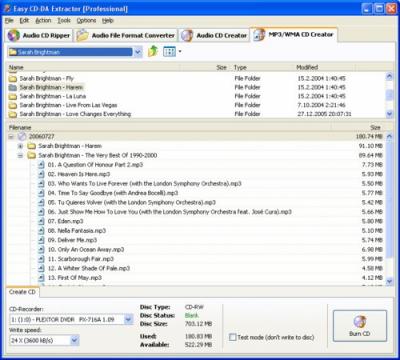The height and width of the screenshot is (360, 400).
Task: Click the mp3 file icon for 09. Deliver Me
Action: click(x=41, y=240)
